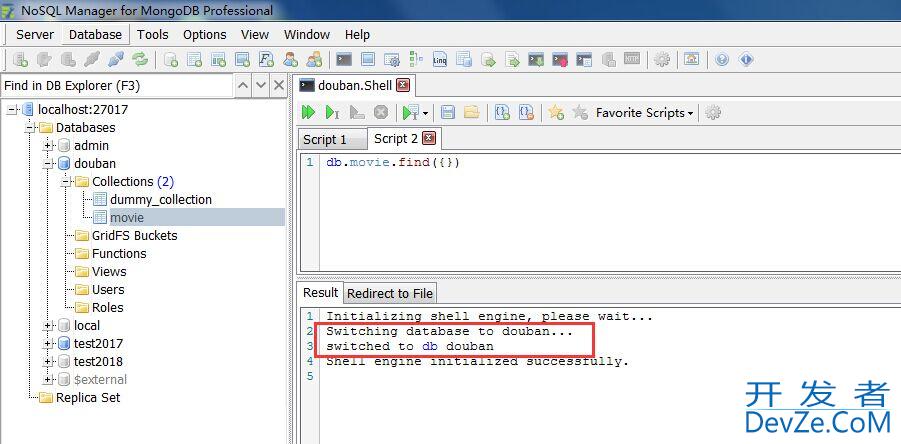Click the home picture toolbar icon
This screenshot has width=901, height=444.
coord(691,59)
